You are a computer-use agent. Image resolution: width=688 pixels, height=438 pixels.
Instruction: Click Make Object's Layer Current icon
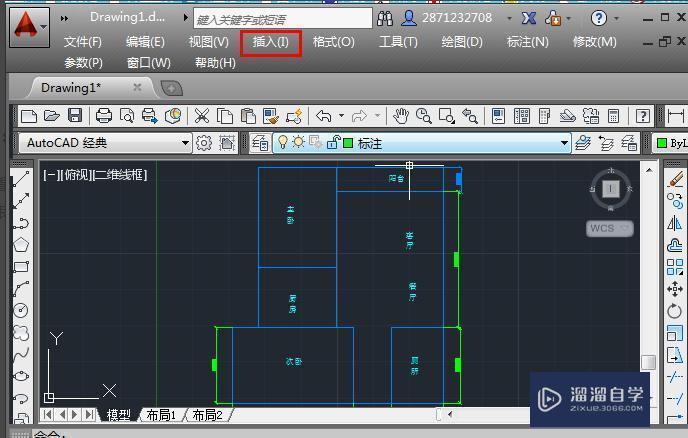[x=583, y=143]
